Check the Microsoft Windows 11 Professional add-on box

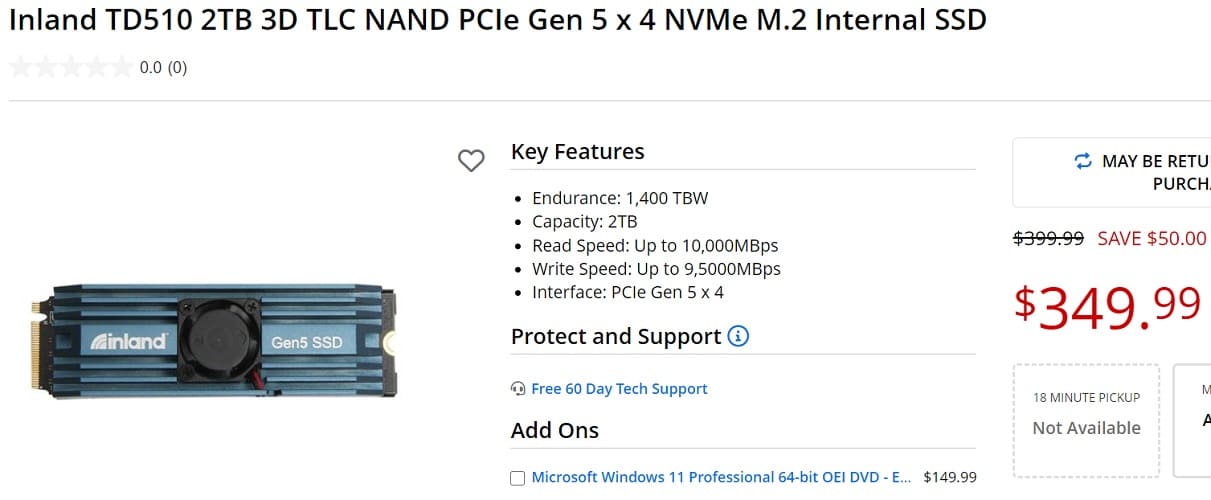(517, 478)
